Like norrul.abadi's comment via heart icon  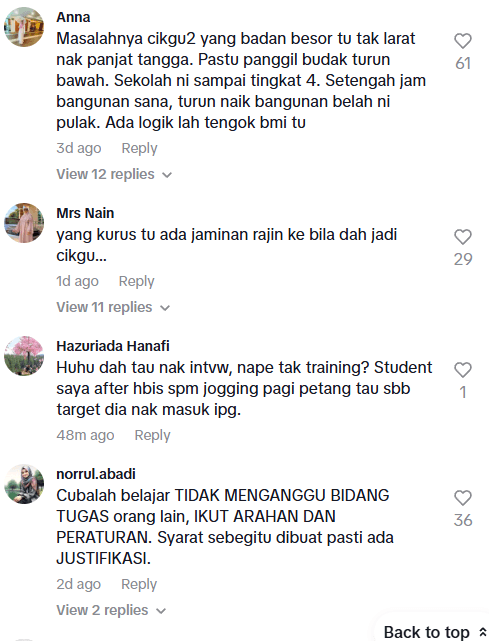tap(463, 498)
